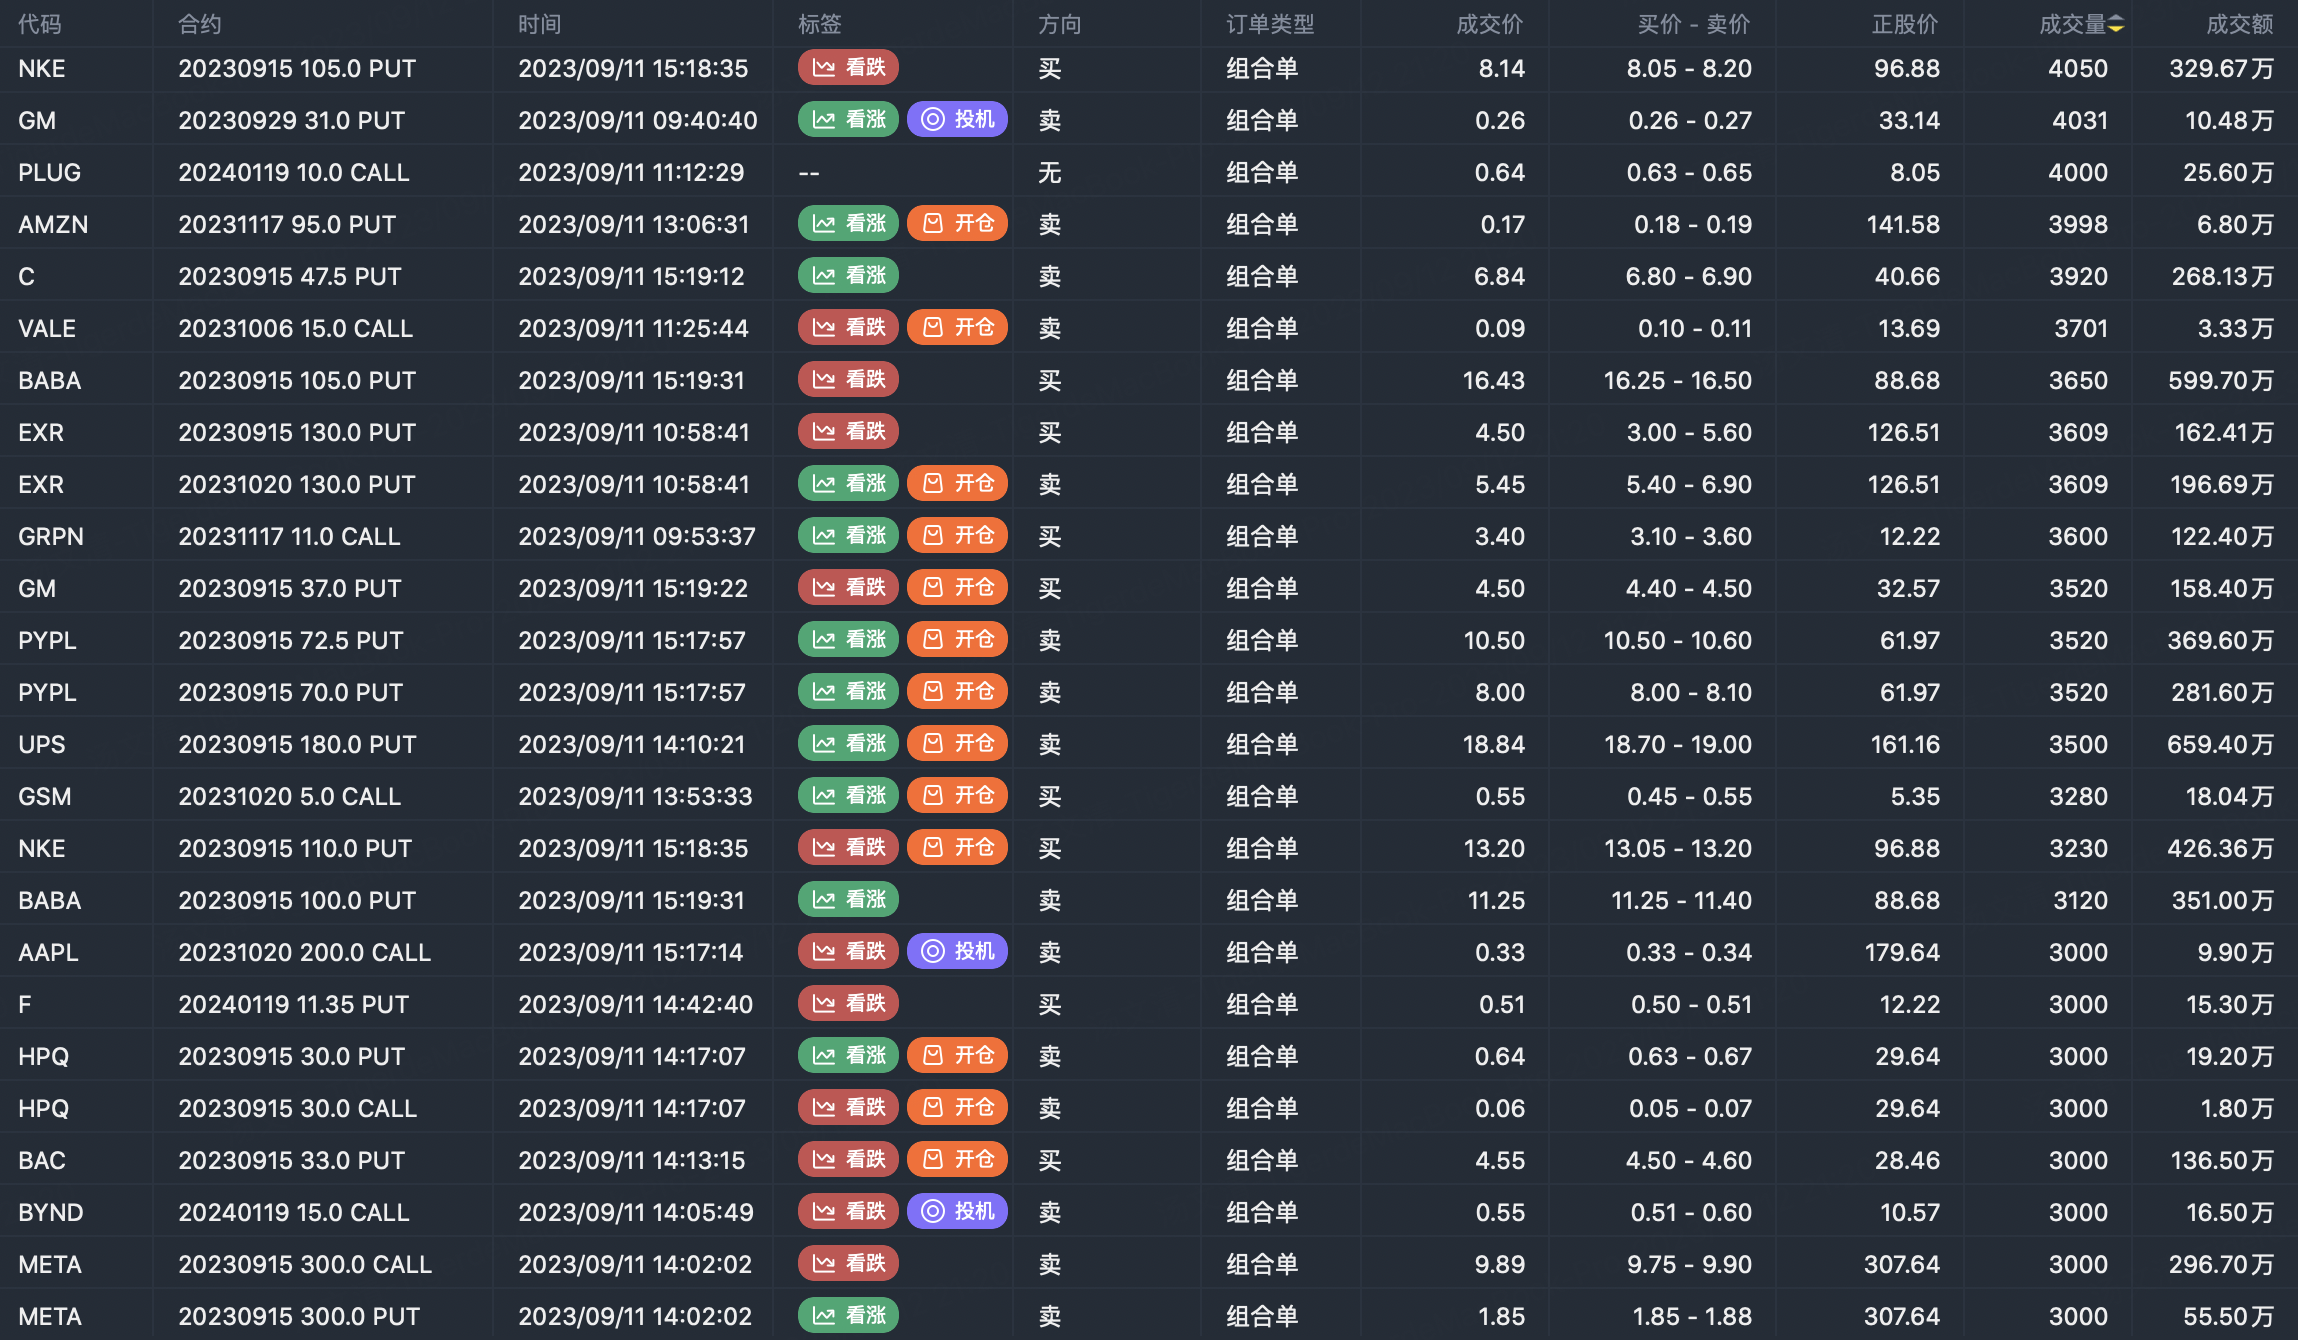This screenshot has height=1340, width=2298.
Task: Open the BABA 20230915 105.0 PUT contract
Action: (x=297, y=380)
